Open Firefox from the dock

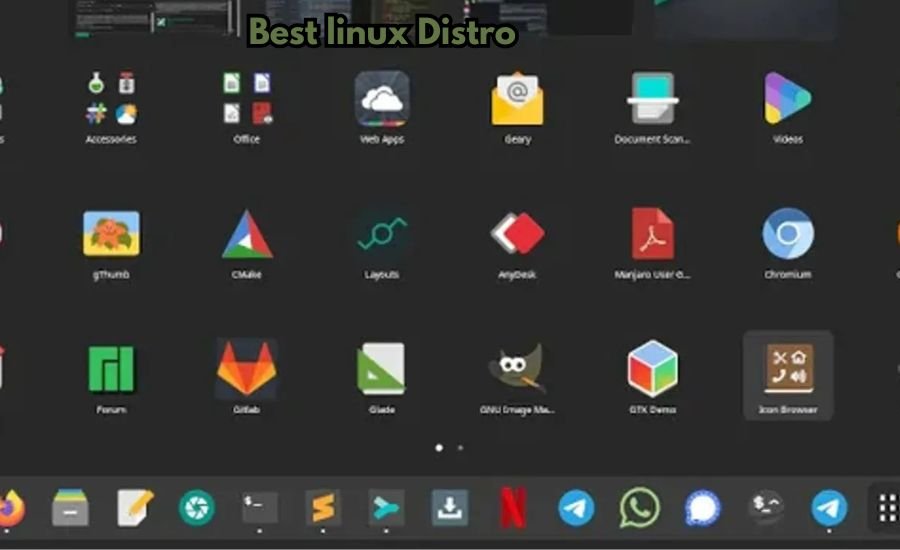11,508
